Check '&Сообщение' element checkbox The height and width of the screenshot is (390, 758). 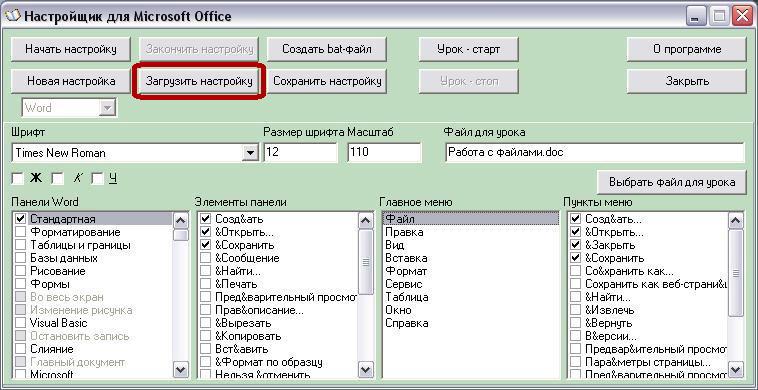pyautogui.click(x=205, y=258)
